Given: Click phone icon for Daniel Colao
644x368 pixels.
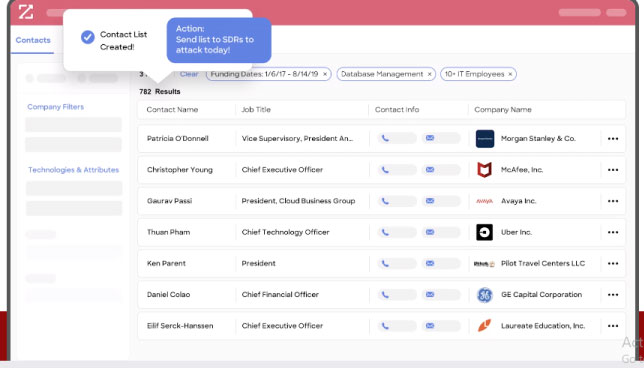Looking at the screenshot, I should click(x=385, y=294).
